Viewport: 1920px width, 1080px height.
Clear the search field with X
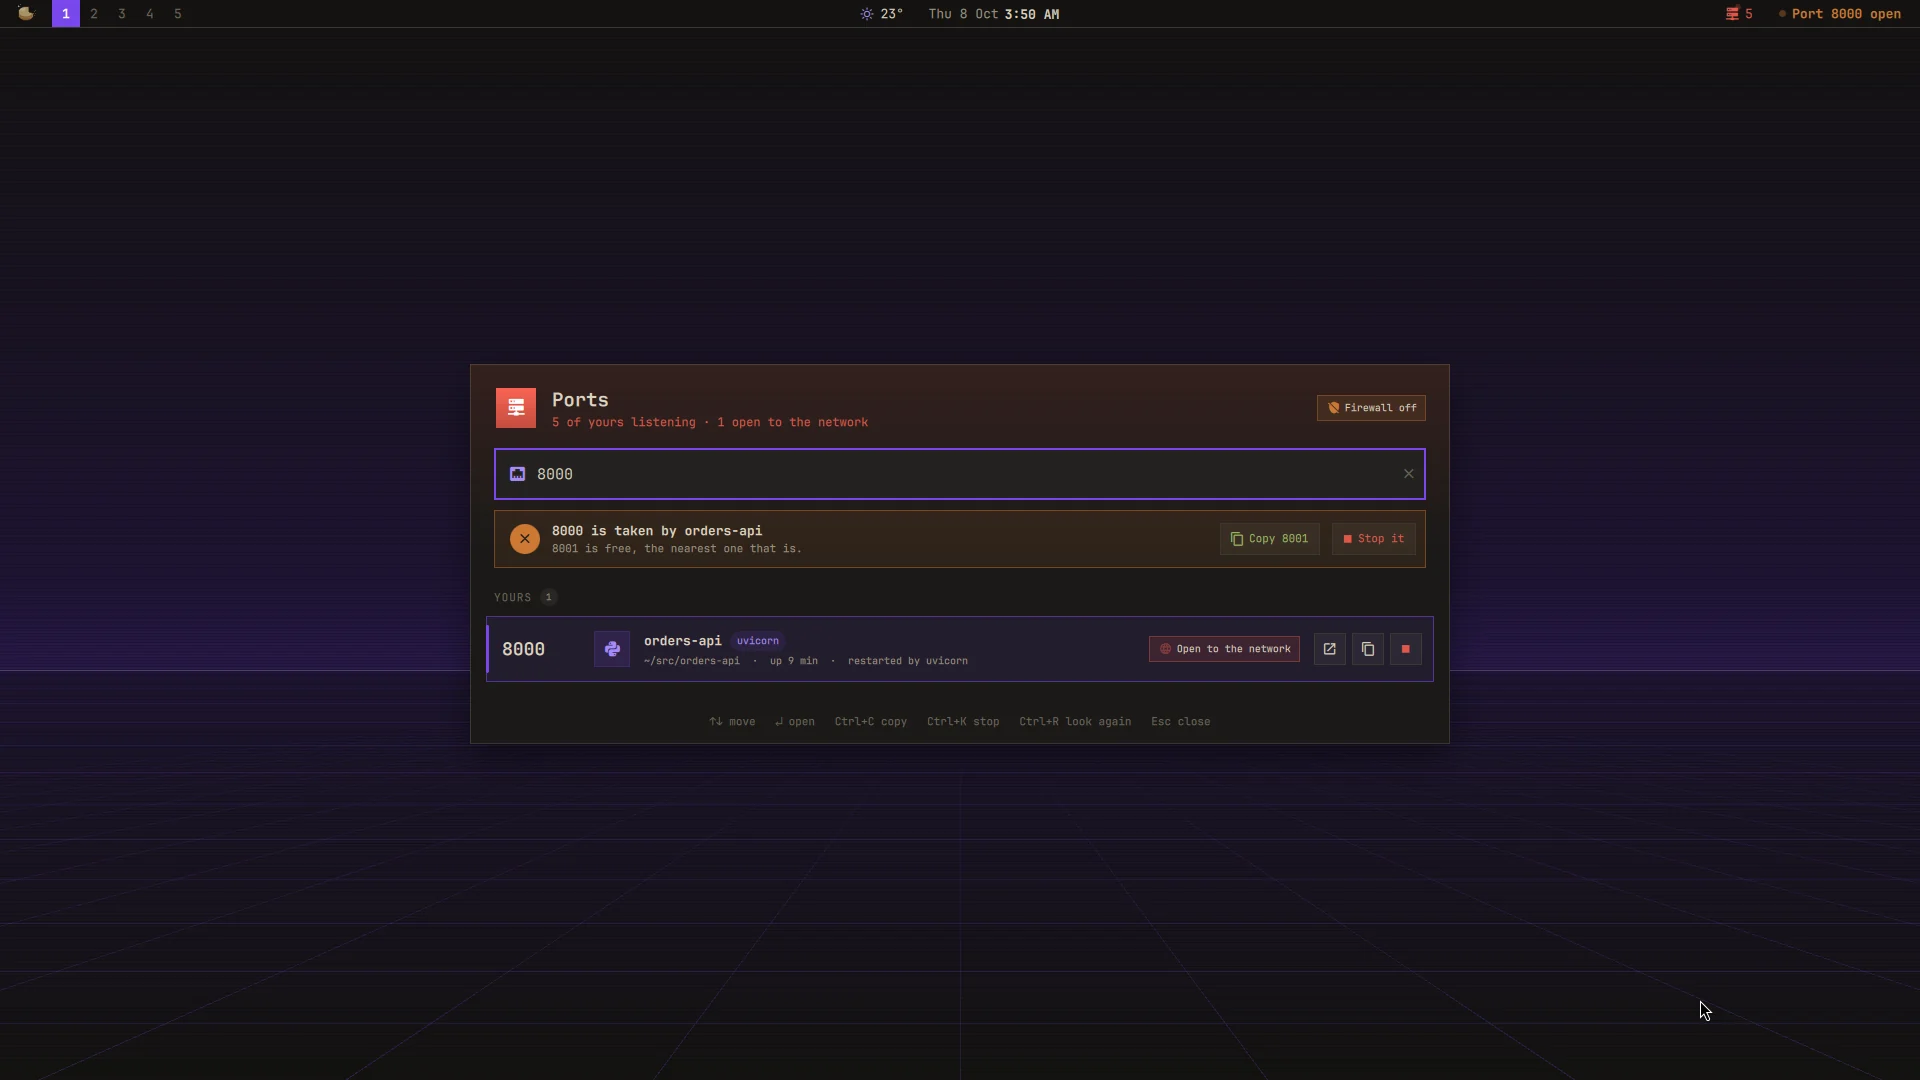tap(1408, 474)
